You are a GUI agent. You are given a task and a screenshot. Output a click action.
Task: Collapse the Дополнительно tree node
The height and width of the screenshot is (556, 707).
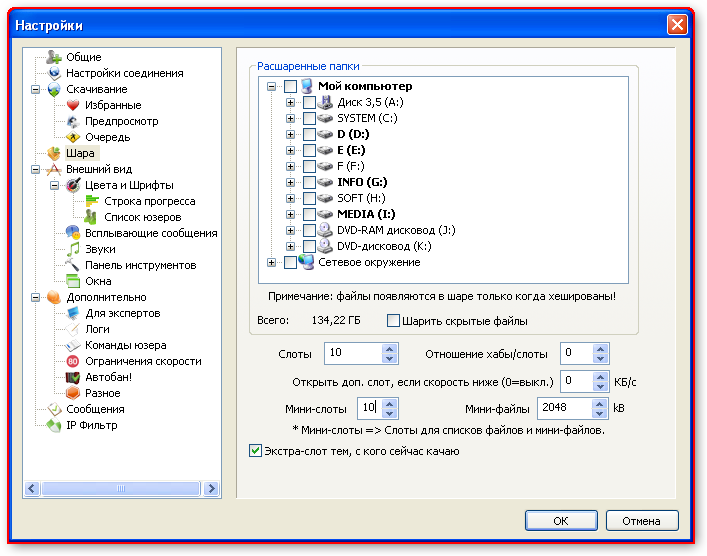pyautogui.click(x=36, y=297)
